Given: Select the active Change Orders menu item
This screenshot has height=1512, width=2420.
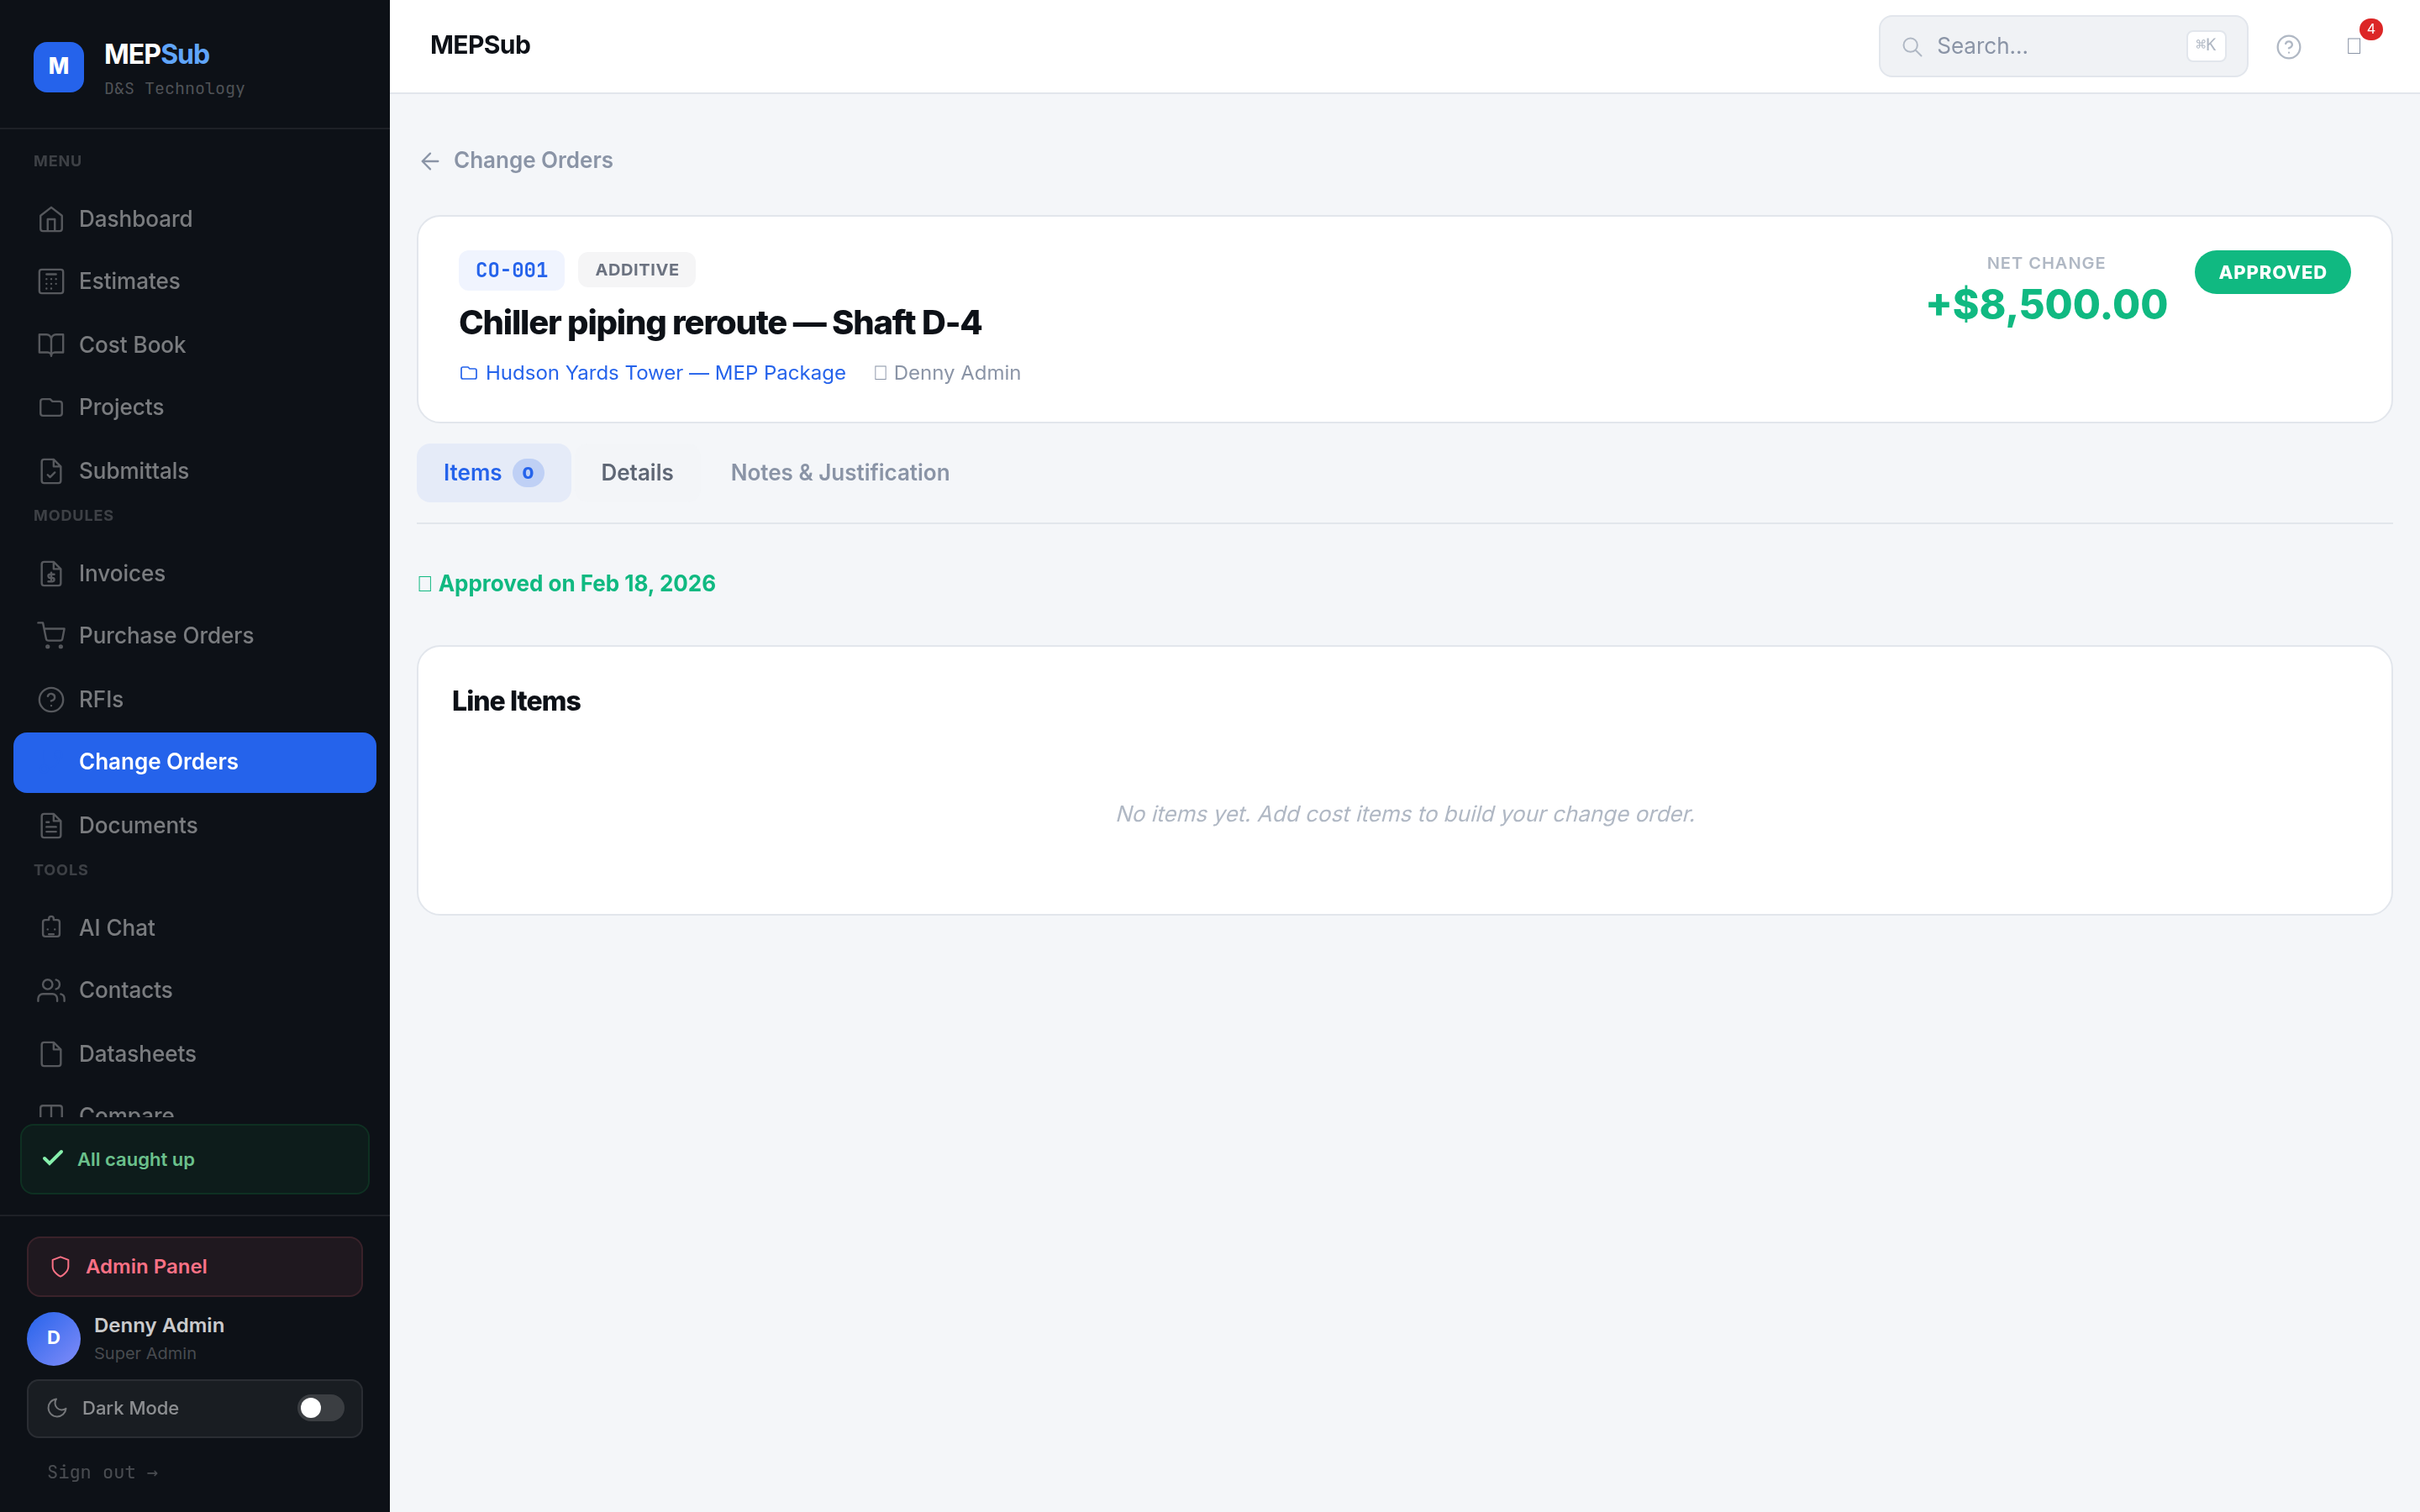Looking at the screenshot, I should (195, 762).
